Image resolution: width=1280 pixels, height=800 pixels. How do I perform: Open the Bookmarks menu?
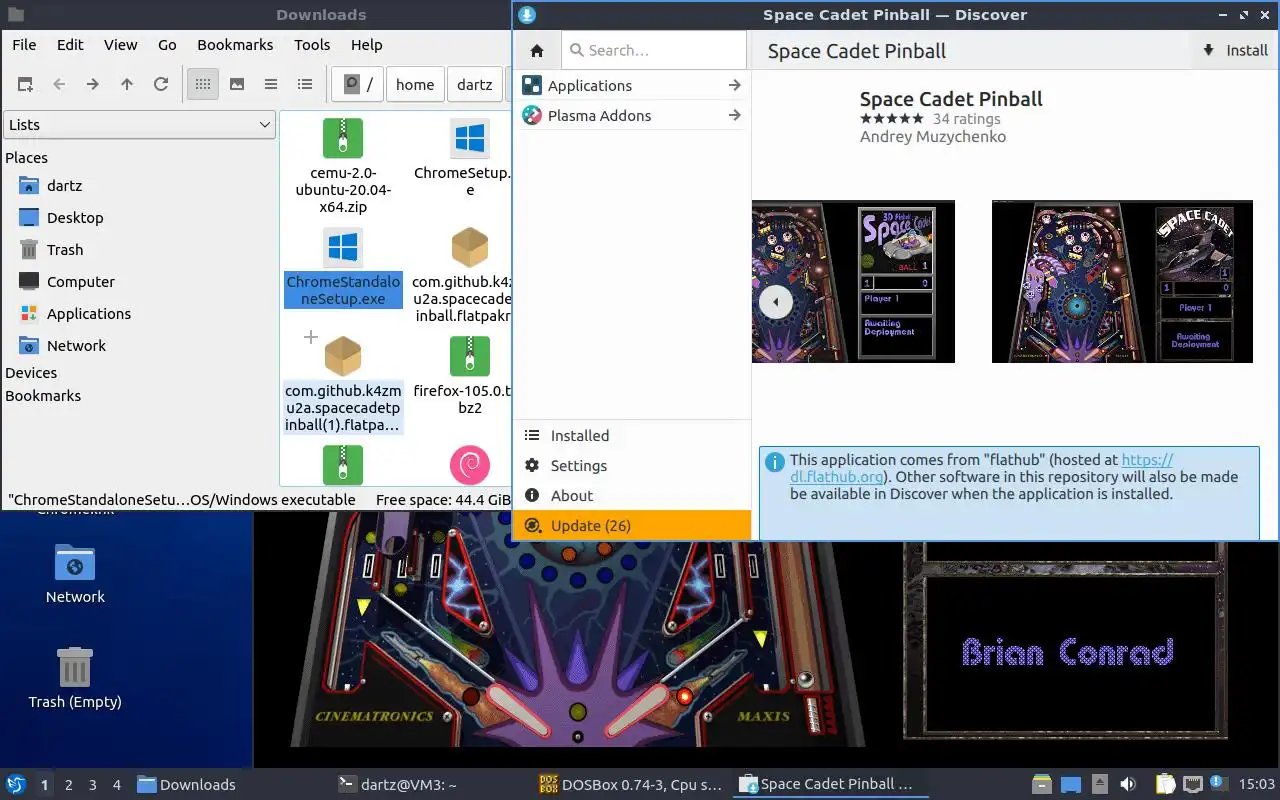click(235, 45)
